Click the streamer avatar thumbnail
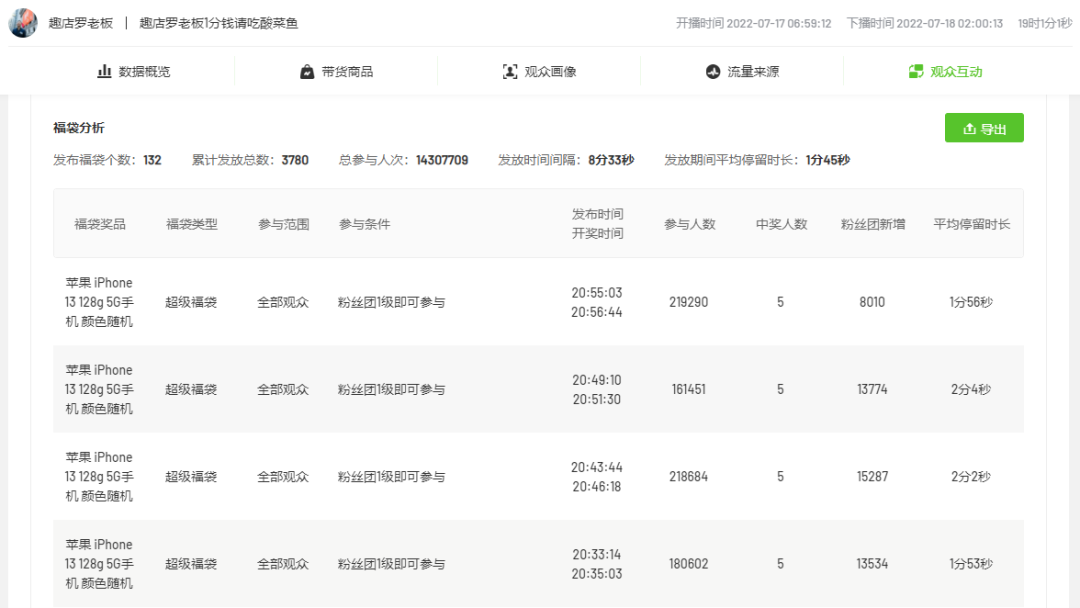Screen dimensions: 1080x608 [23, 23]
